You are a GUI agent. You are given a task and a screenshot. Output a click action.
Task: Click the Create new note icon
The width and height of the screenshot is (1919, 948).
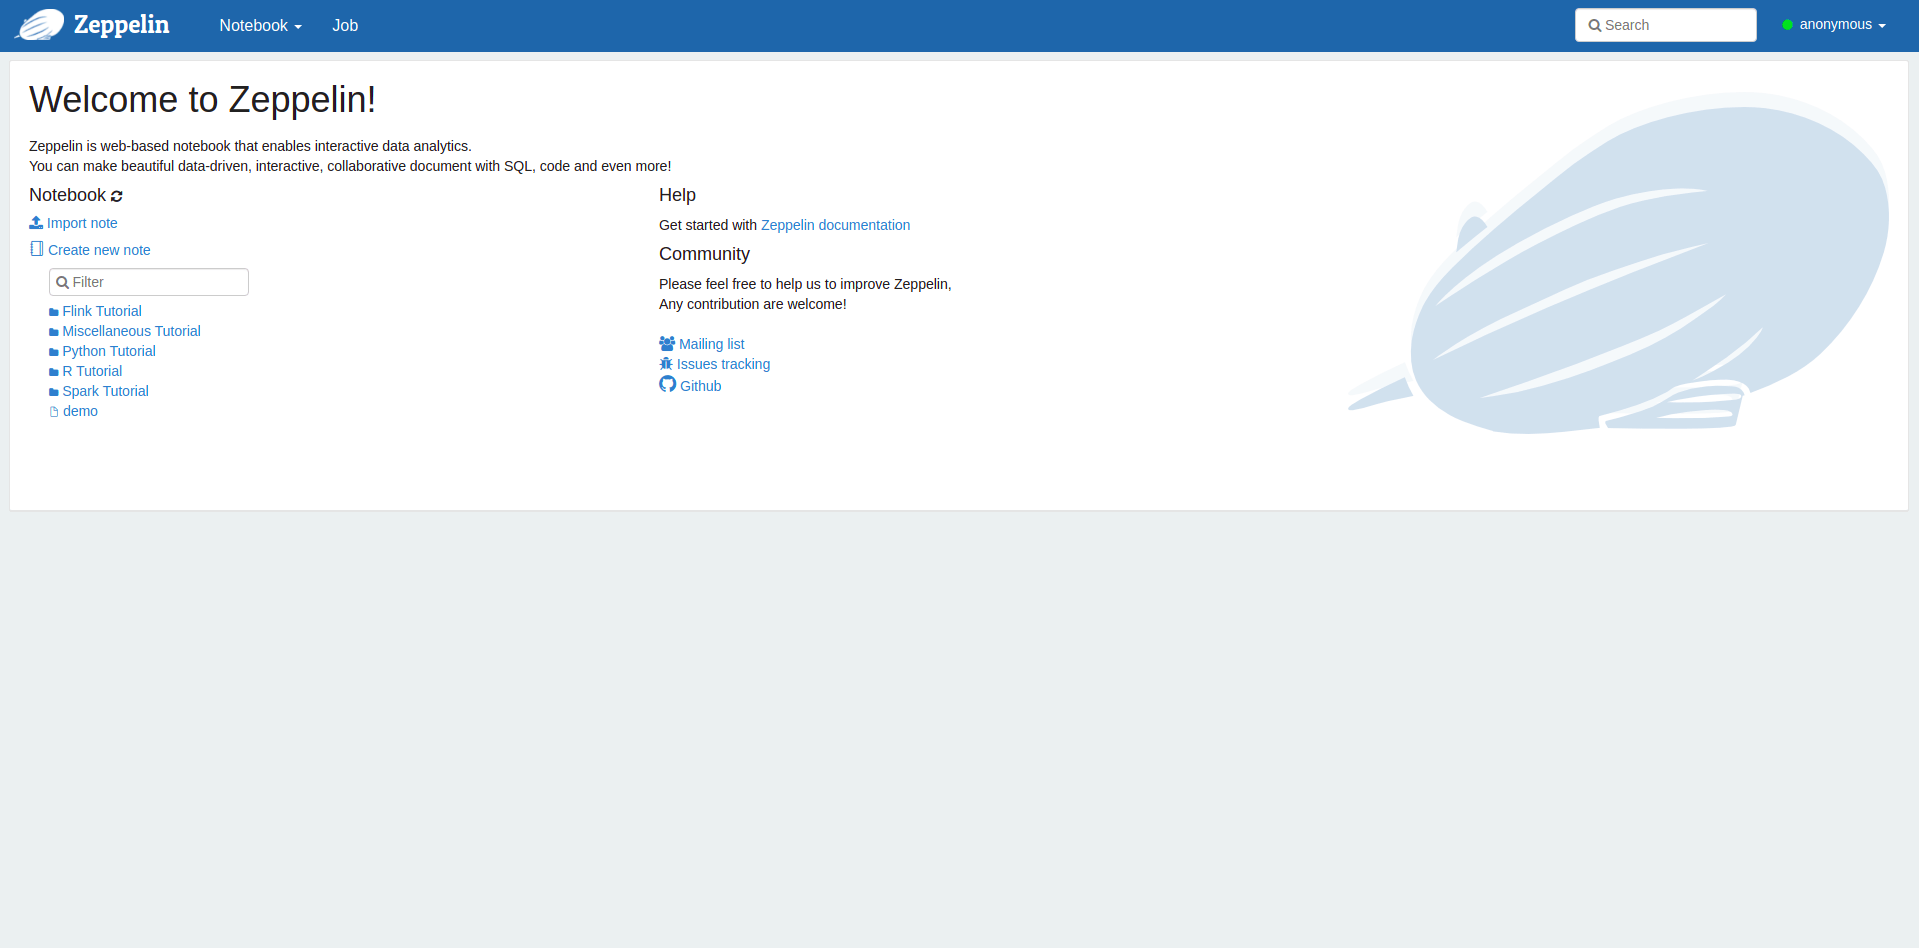pos(37,249)
